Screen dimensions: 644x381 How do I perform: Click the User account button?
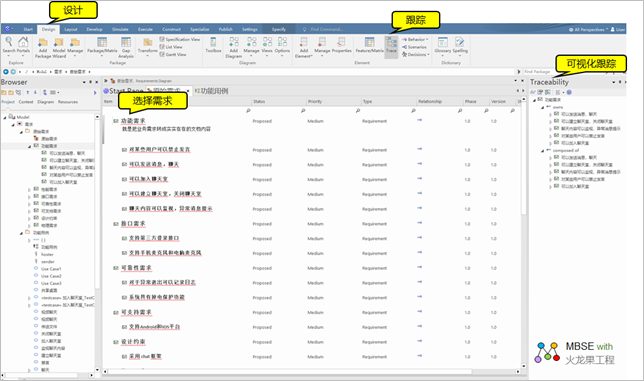coord(618,30)
